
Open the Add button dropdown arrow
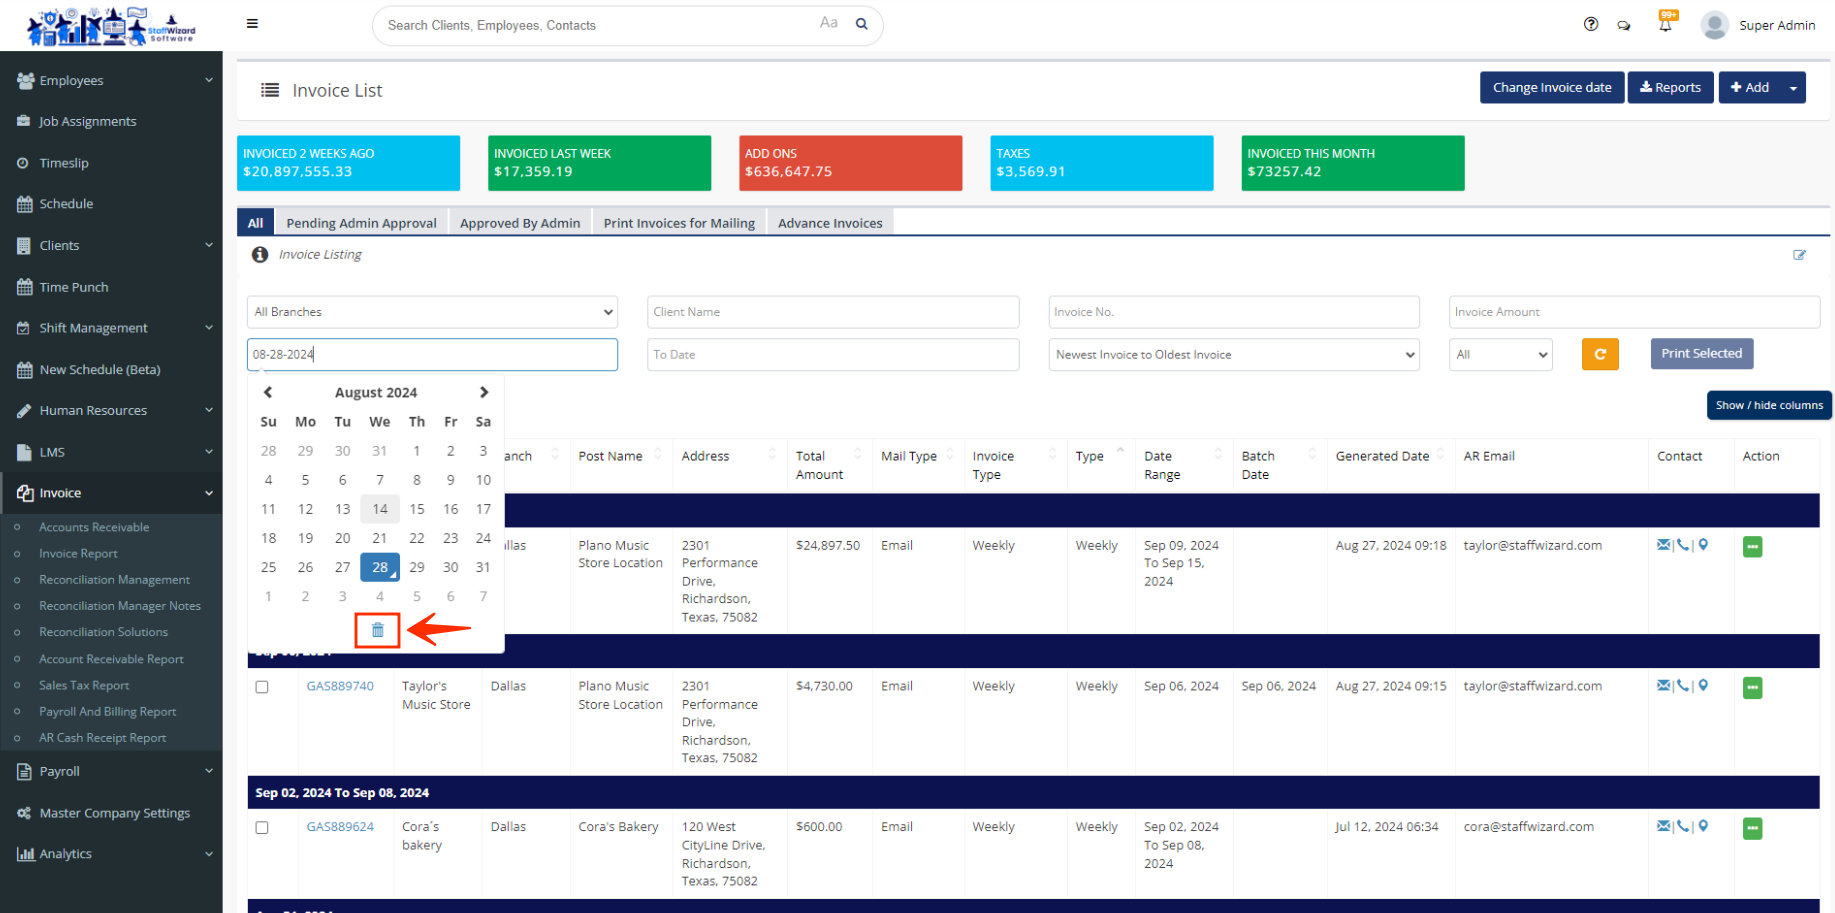[1793, 88]
